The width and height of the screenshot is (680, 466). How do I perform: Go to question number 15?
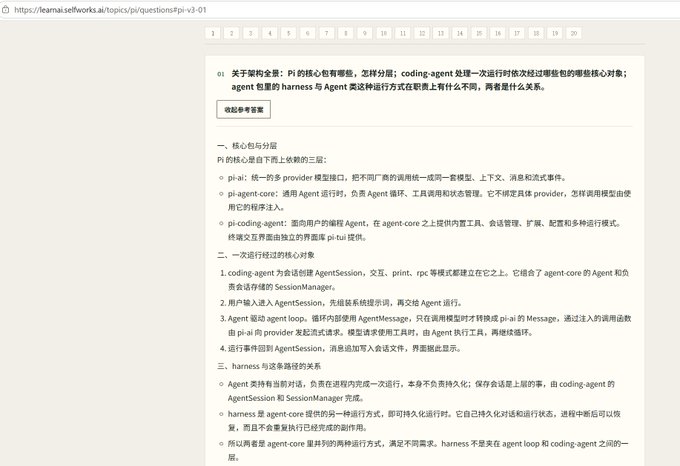coord(479,33)
